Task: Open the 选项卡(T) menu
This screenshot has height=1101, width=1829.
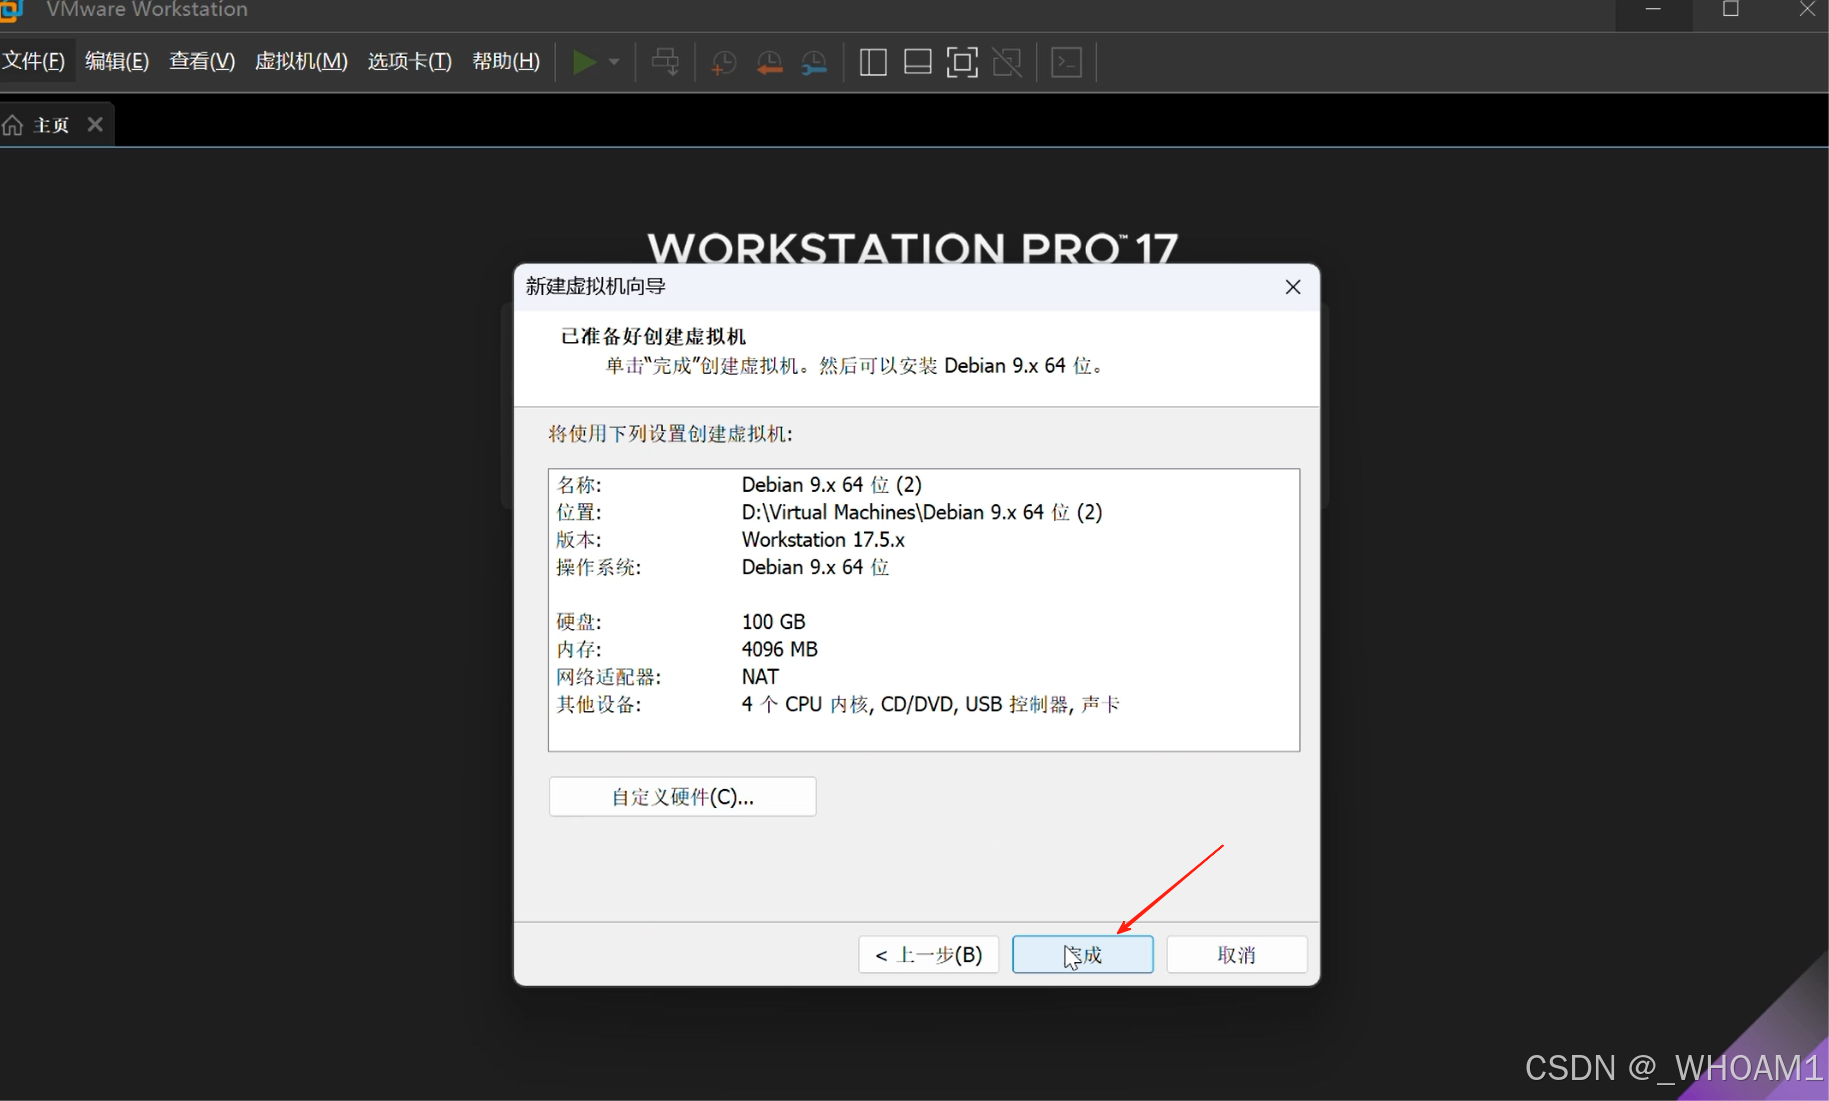Action: coord(410,61)
